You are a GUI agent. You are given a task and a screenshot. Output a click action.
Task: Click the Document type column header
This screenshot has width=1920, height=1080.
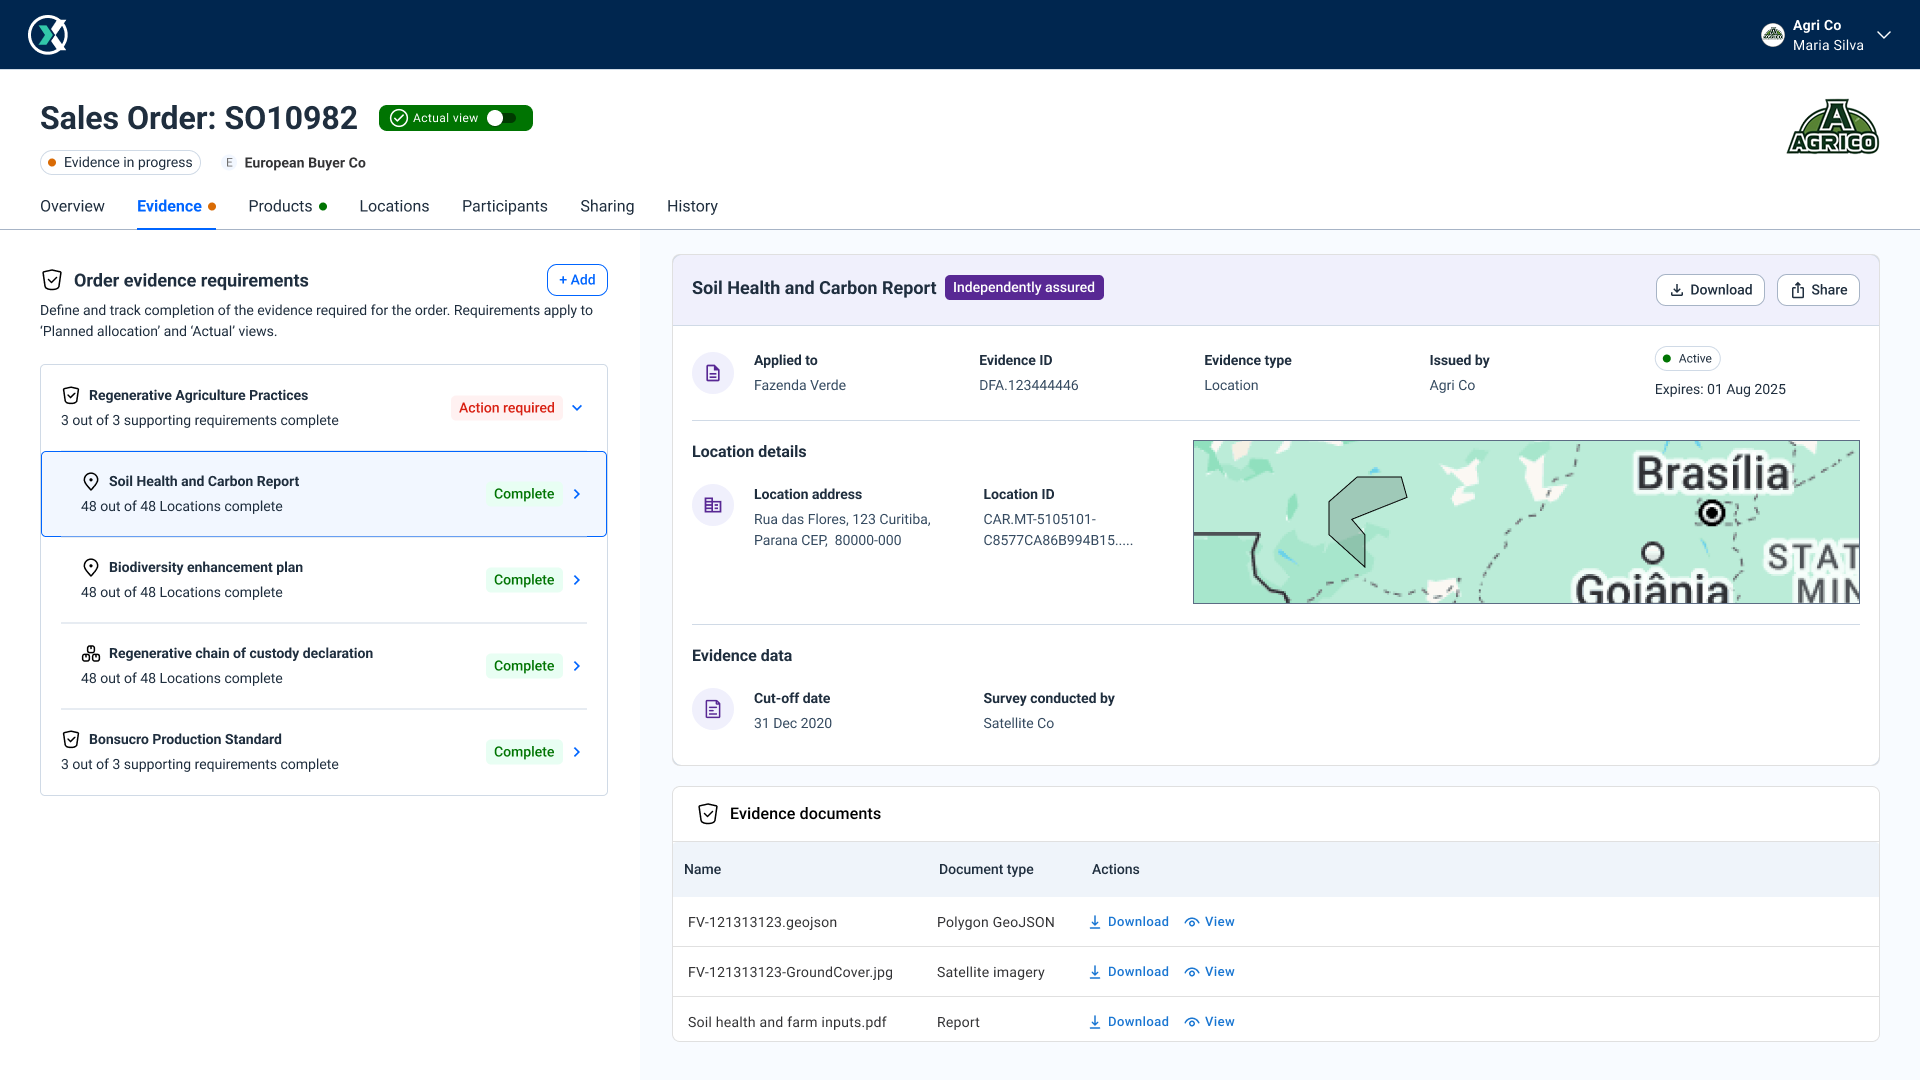tap(986, 869)
